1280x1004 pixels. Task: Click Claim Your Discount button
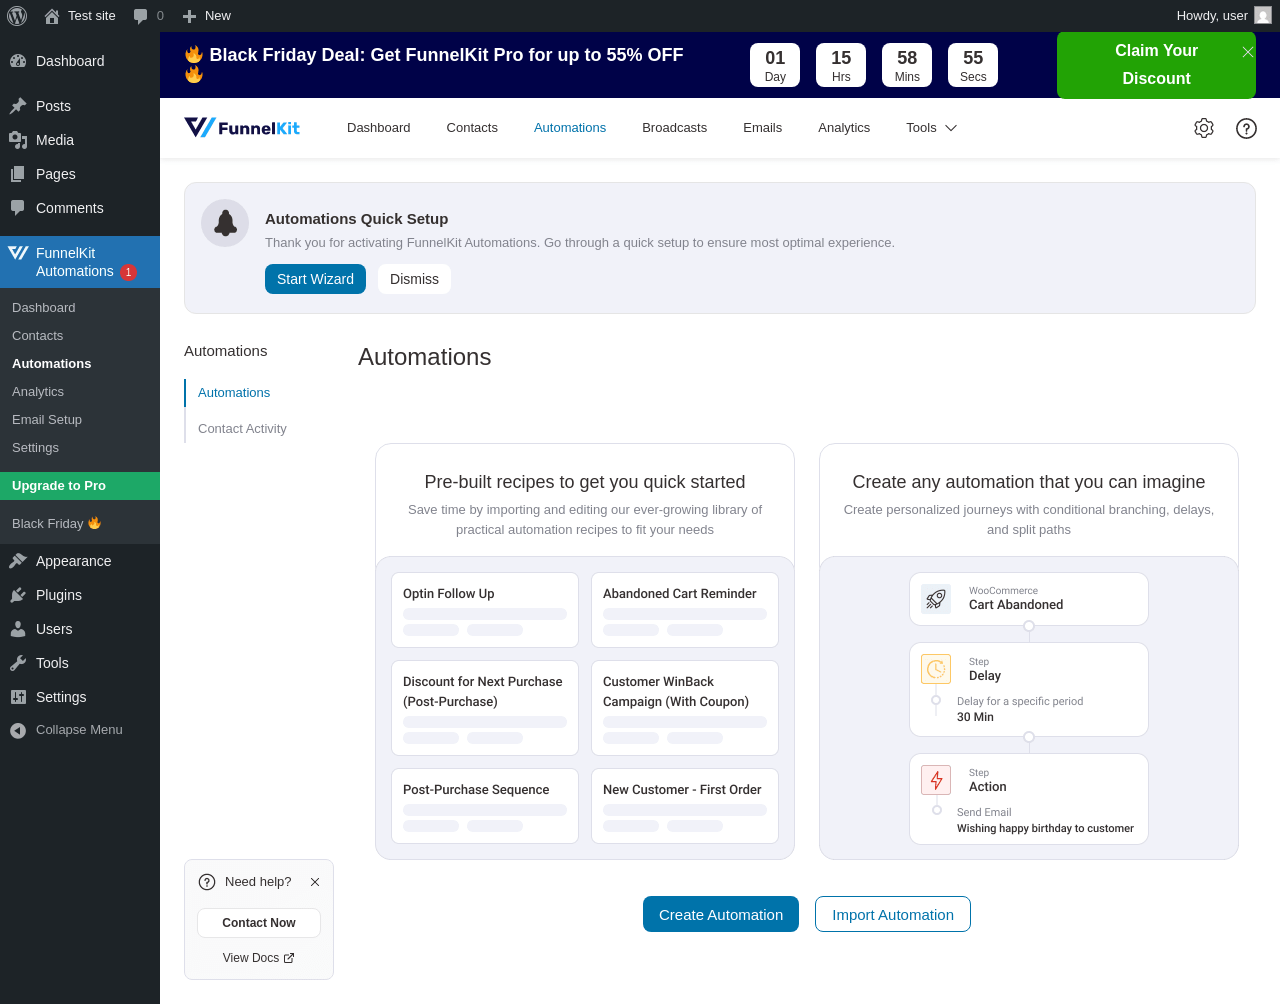point(1156,65)
